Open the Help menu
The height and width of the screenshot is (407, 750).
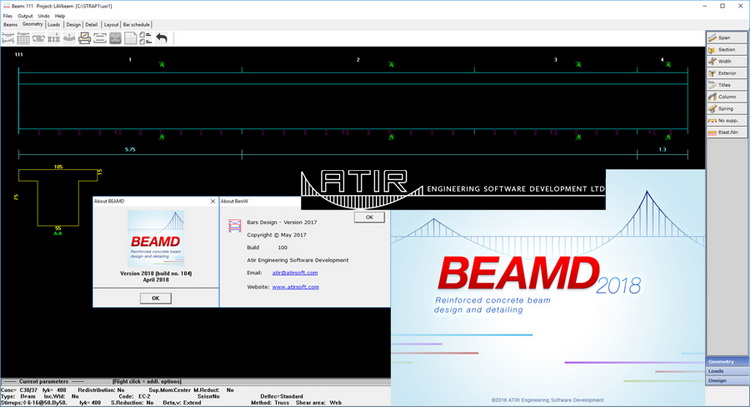pos(60,16)
